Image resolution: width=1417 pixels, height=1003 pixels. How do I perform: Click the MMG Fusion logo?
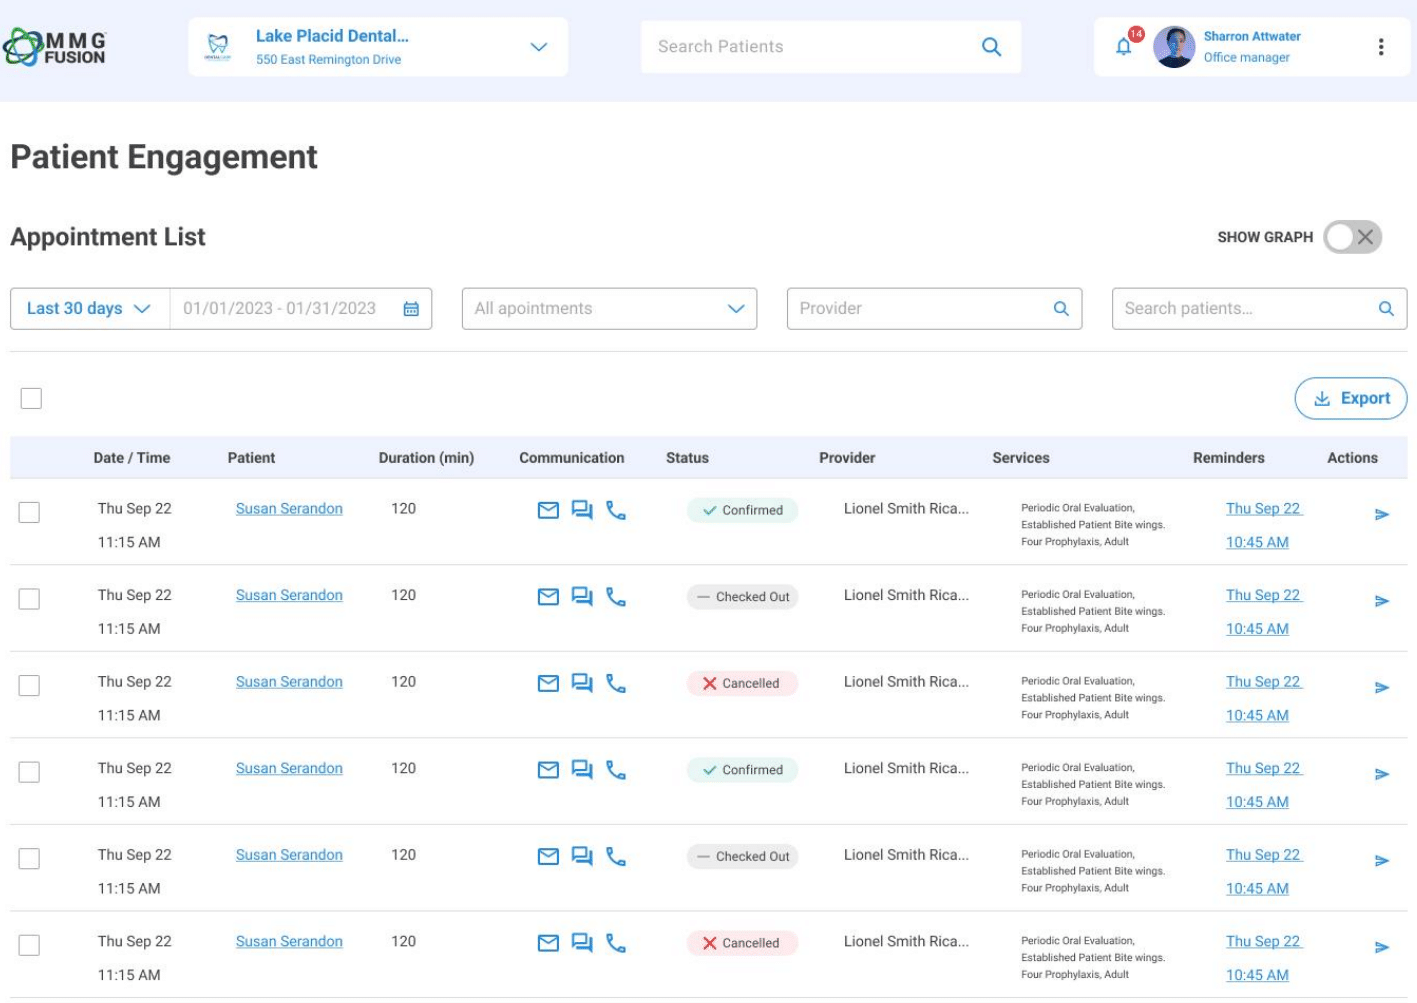pyautogui.click(x=56, y=47)
